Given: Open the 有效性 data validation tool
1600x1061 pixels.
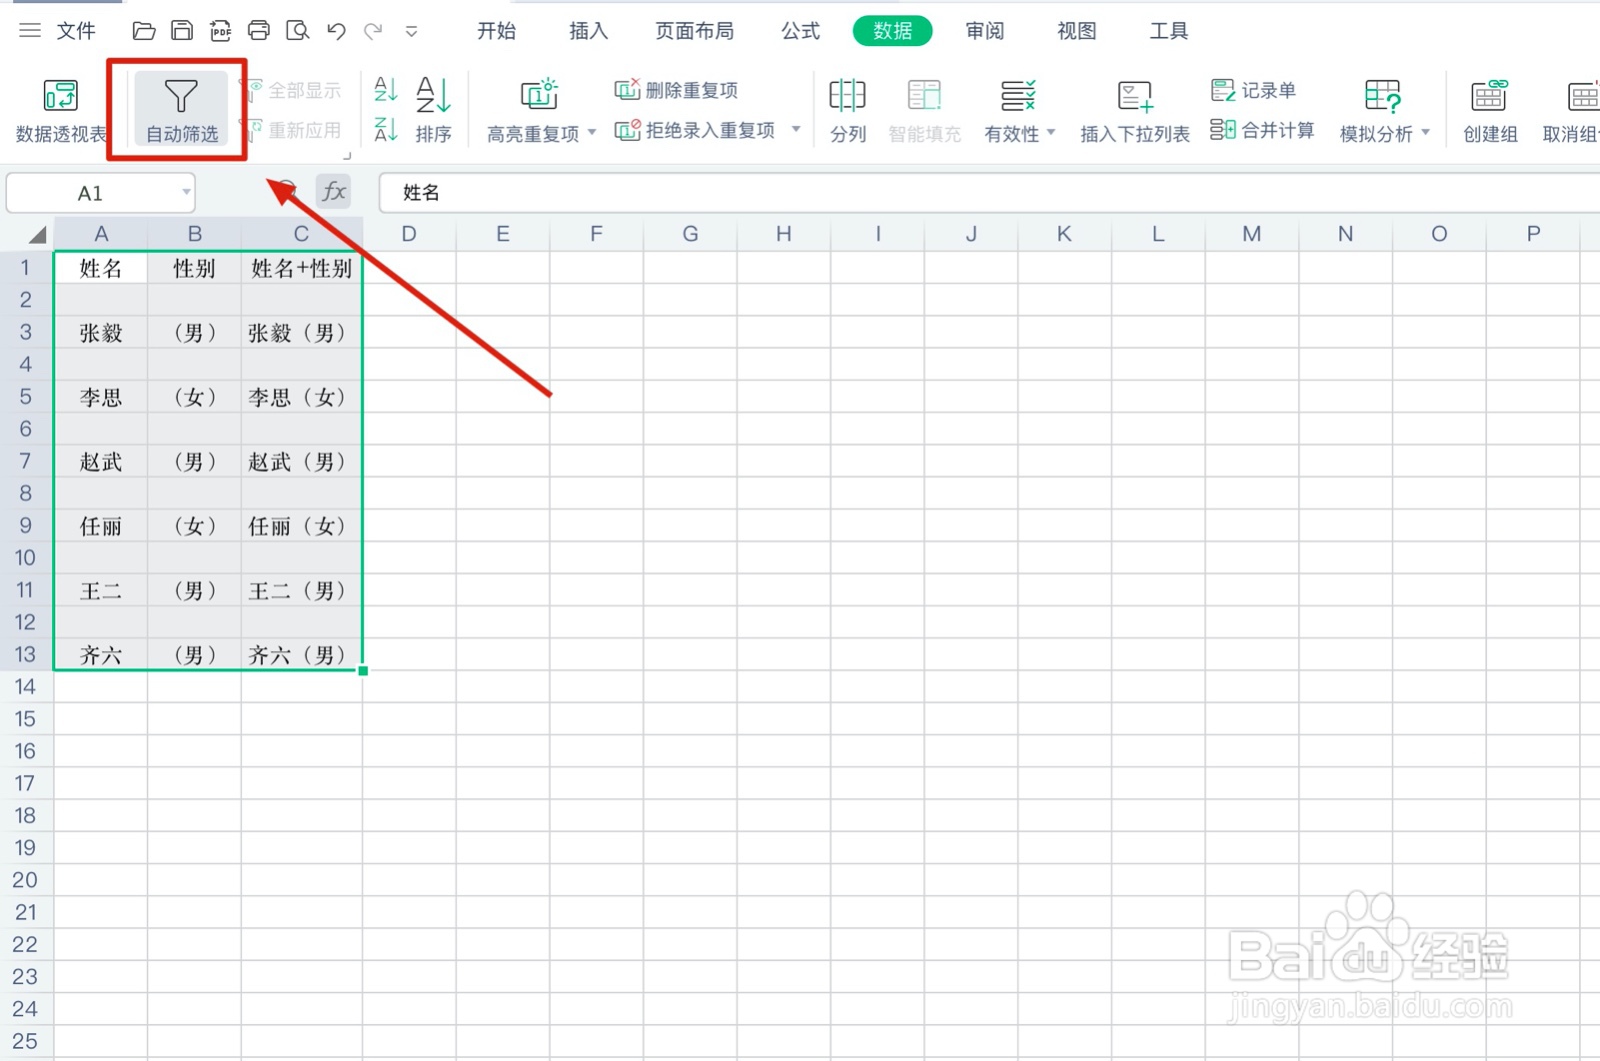Looking at the screenshot, I should [1011, 108].
